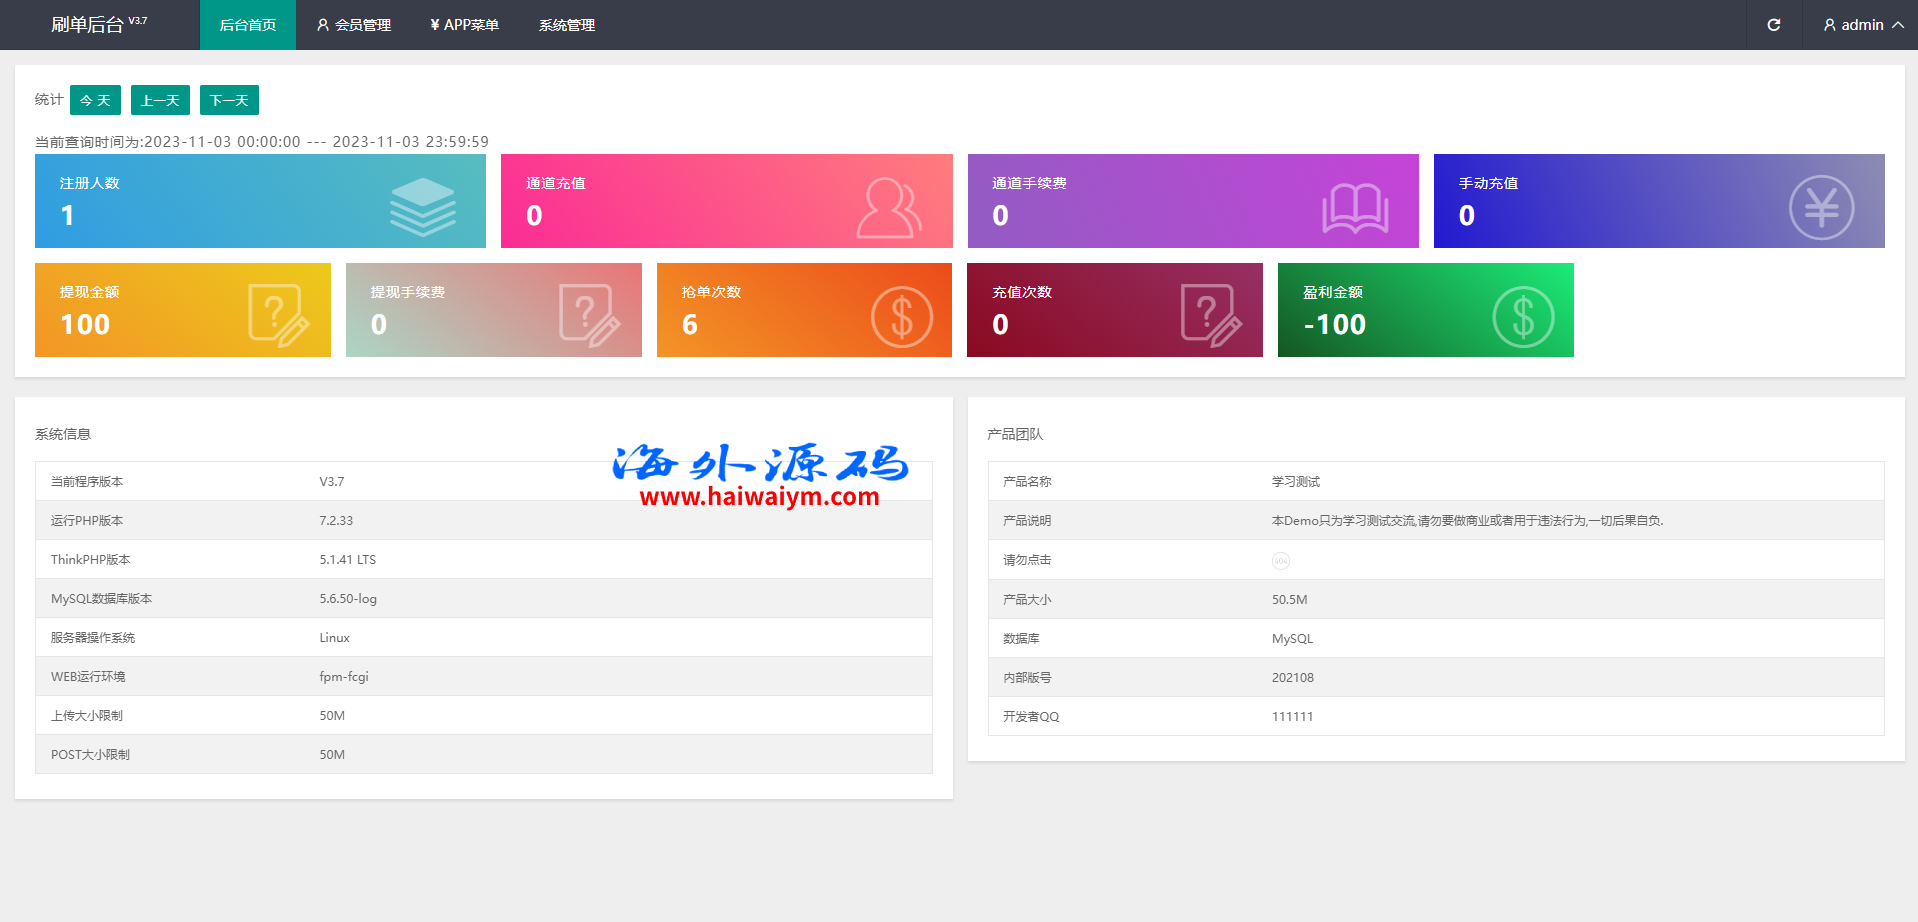Click the small icon beside 请勿点击

[x=1280, y=561]
